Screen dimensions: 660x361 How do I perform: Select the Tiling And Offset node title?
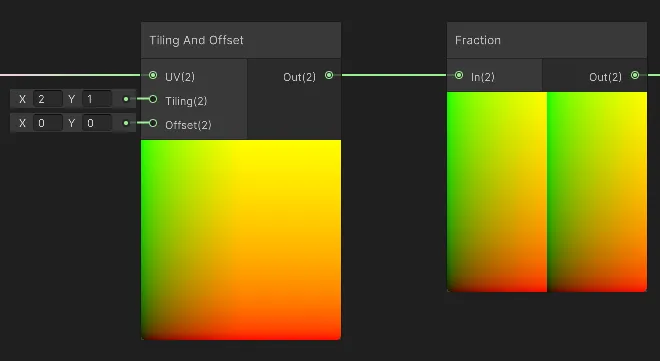click(196, 40)
